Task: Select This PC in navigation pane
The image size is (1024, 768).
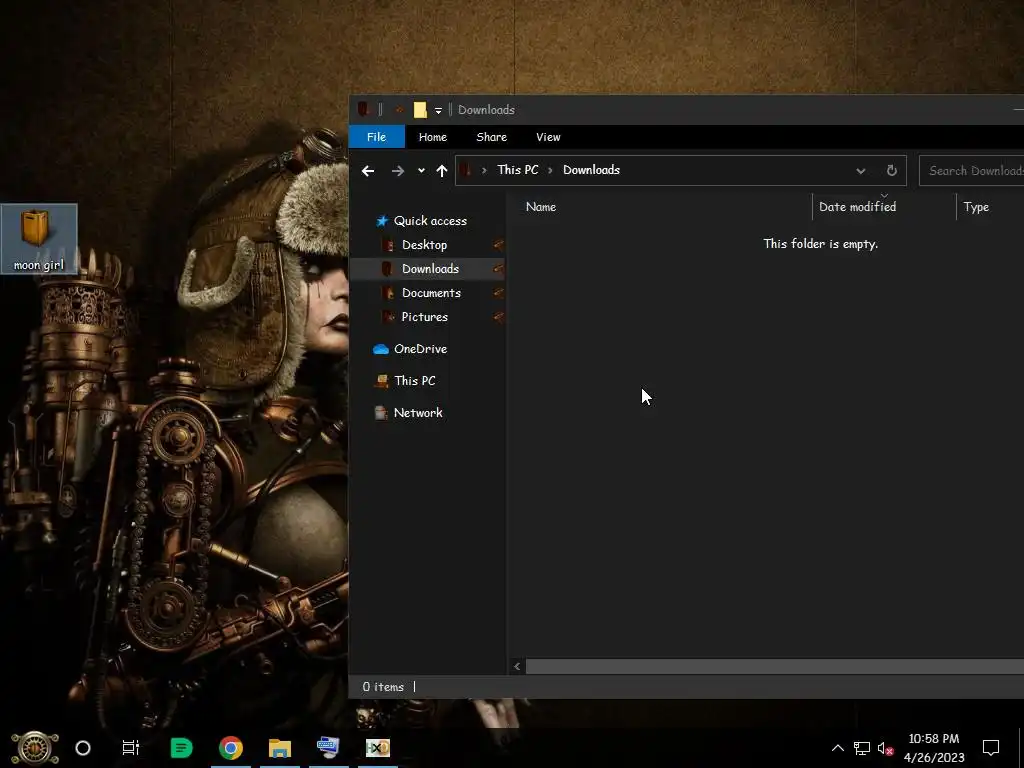Action: [x=415, y=381]
